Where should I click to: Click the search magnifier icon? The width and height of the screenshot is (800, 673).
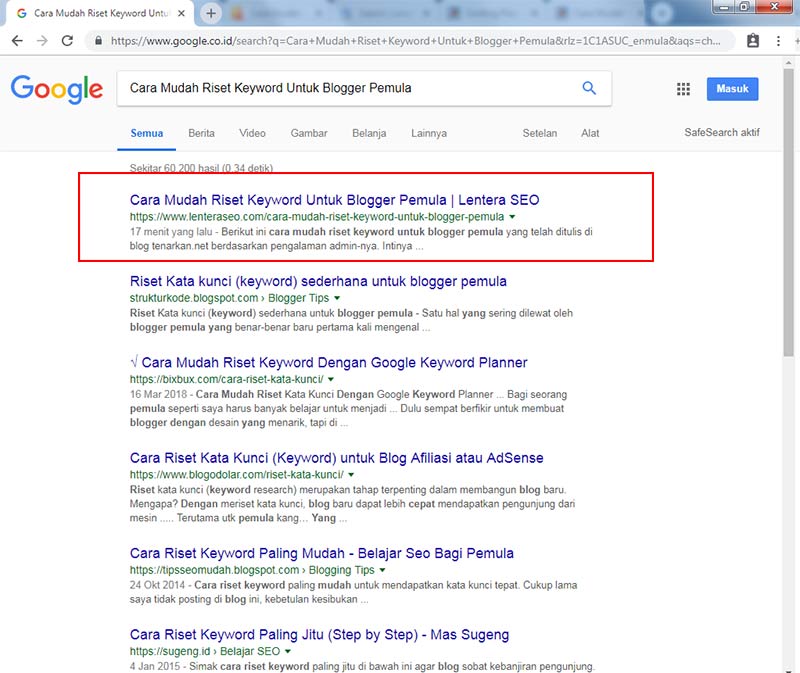[589, 88]
